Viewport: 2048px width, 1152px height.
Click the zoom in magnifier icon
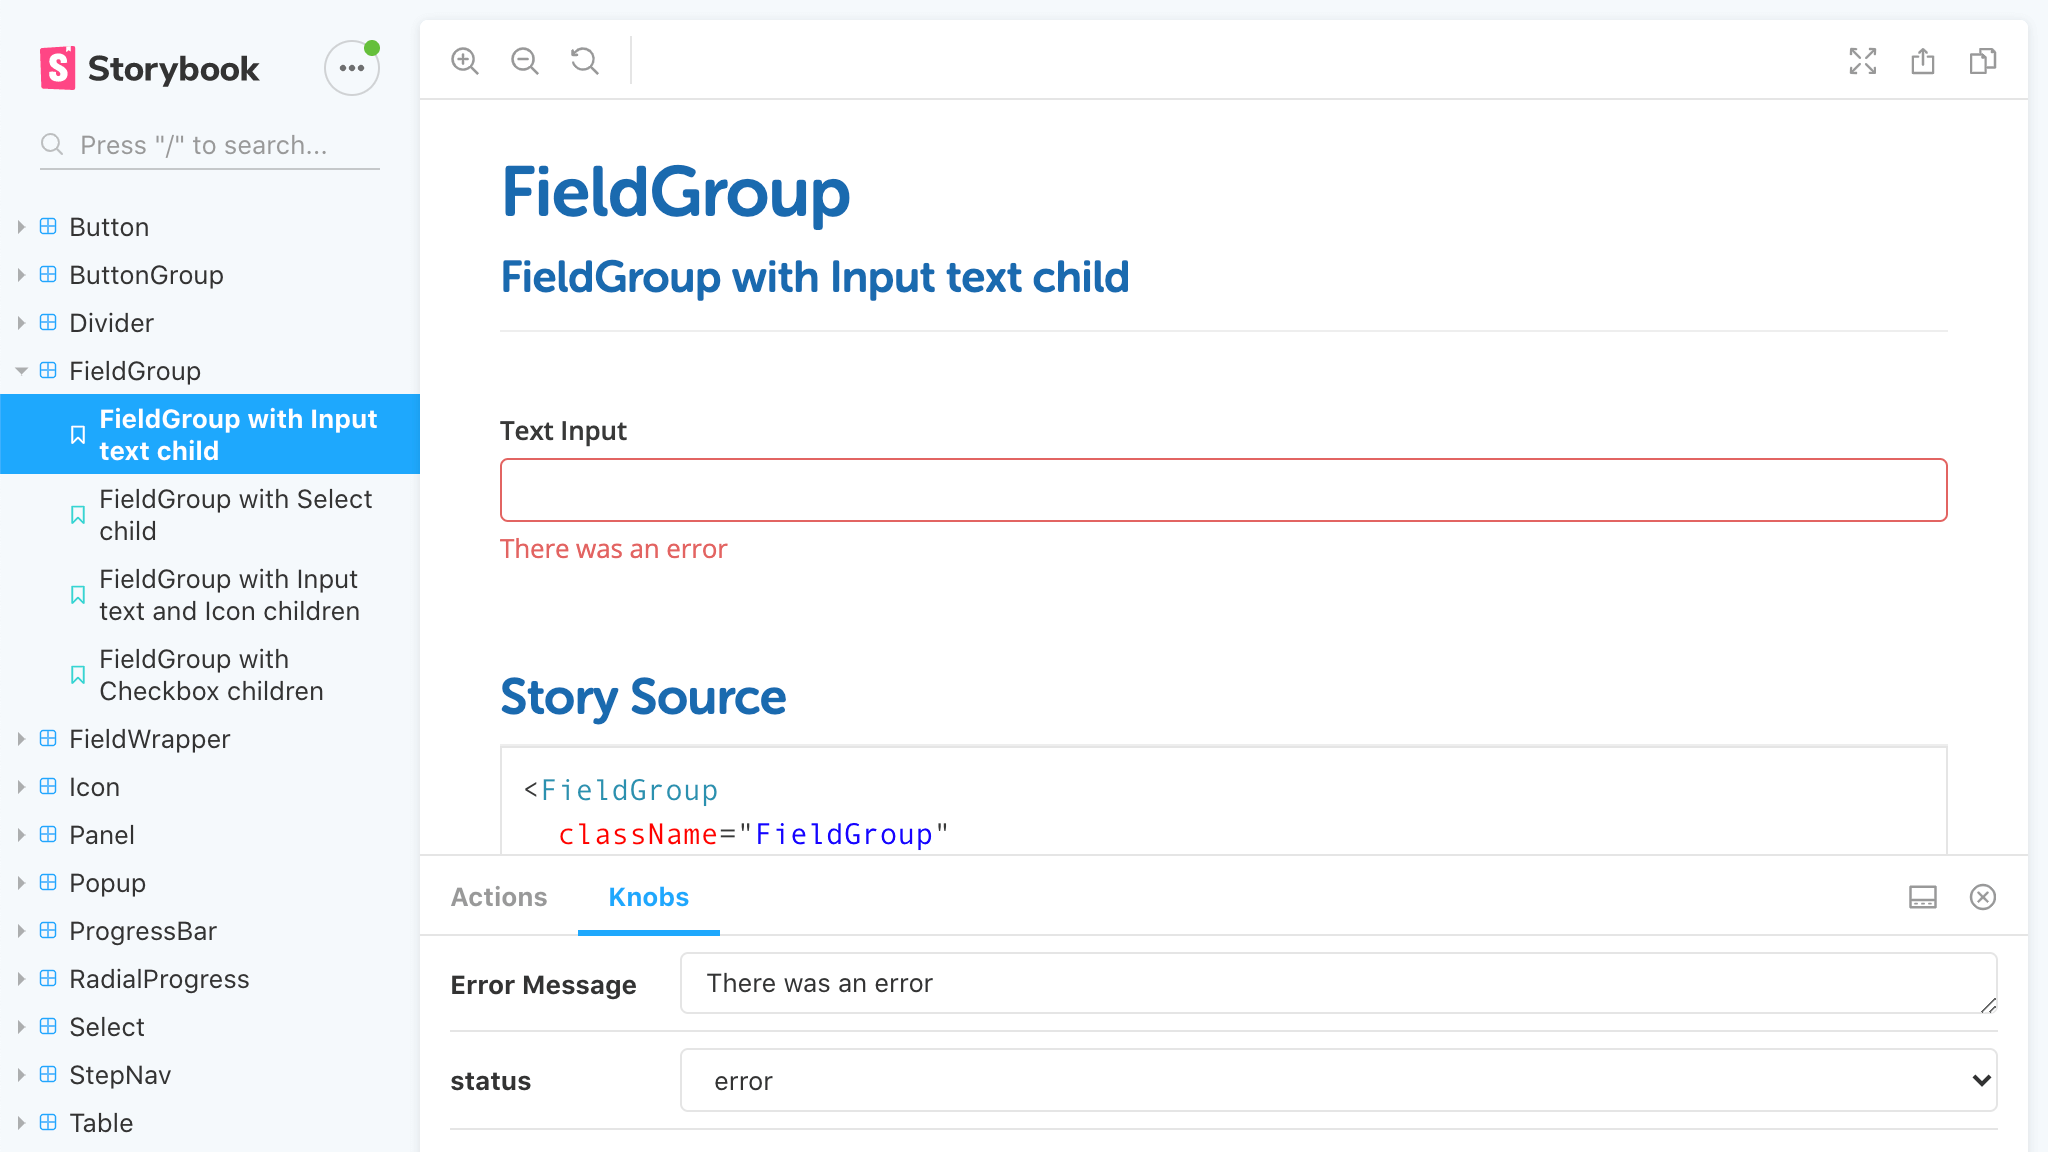click(x=465, y=61)
